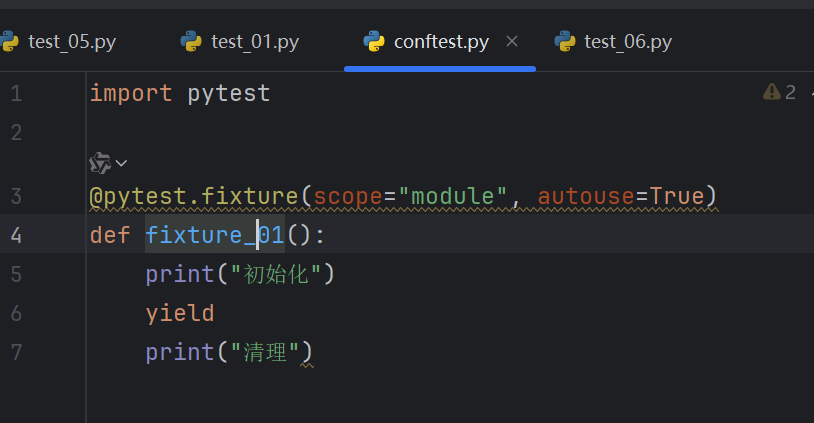Viewport: 814px width, 423px height.
Task: Click the 'print' call on line 5
Action: pyautogui.click(x=180, y=275)
